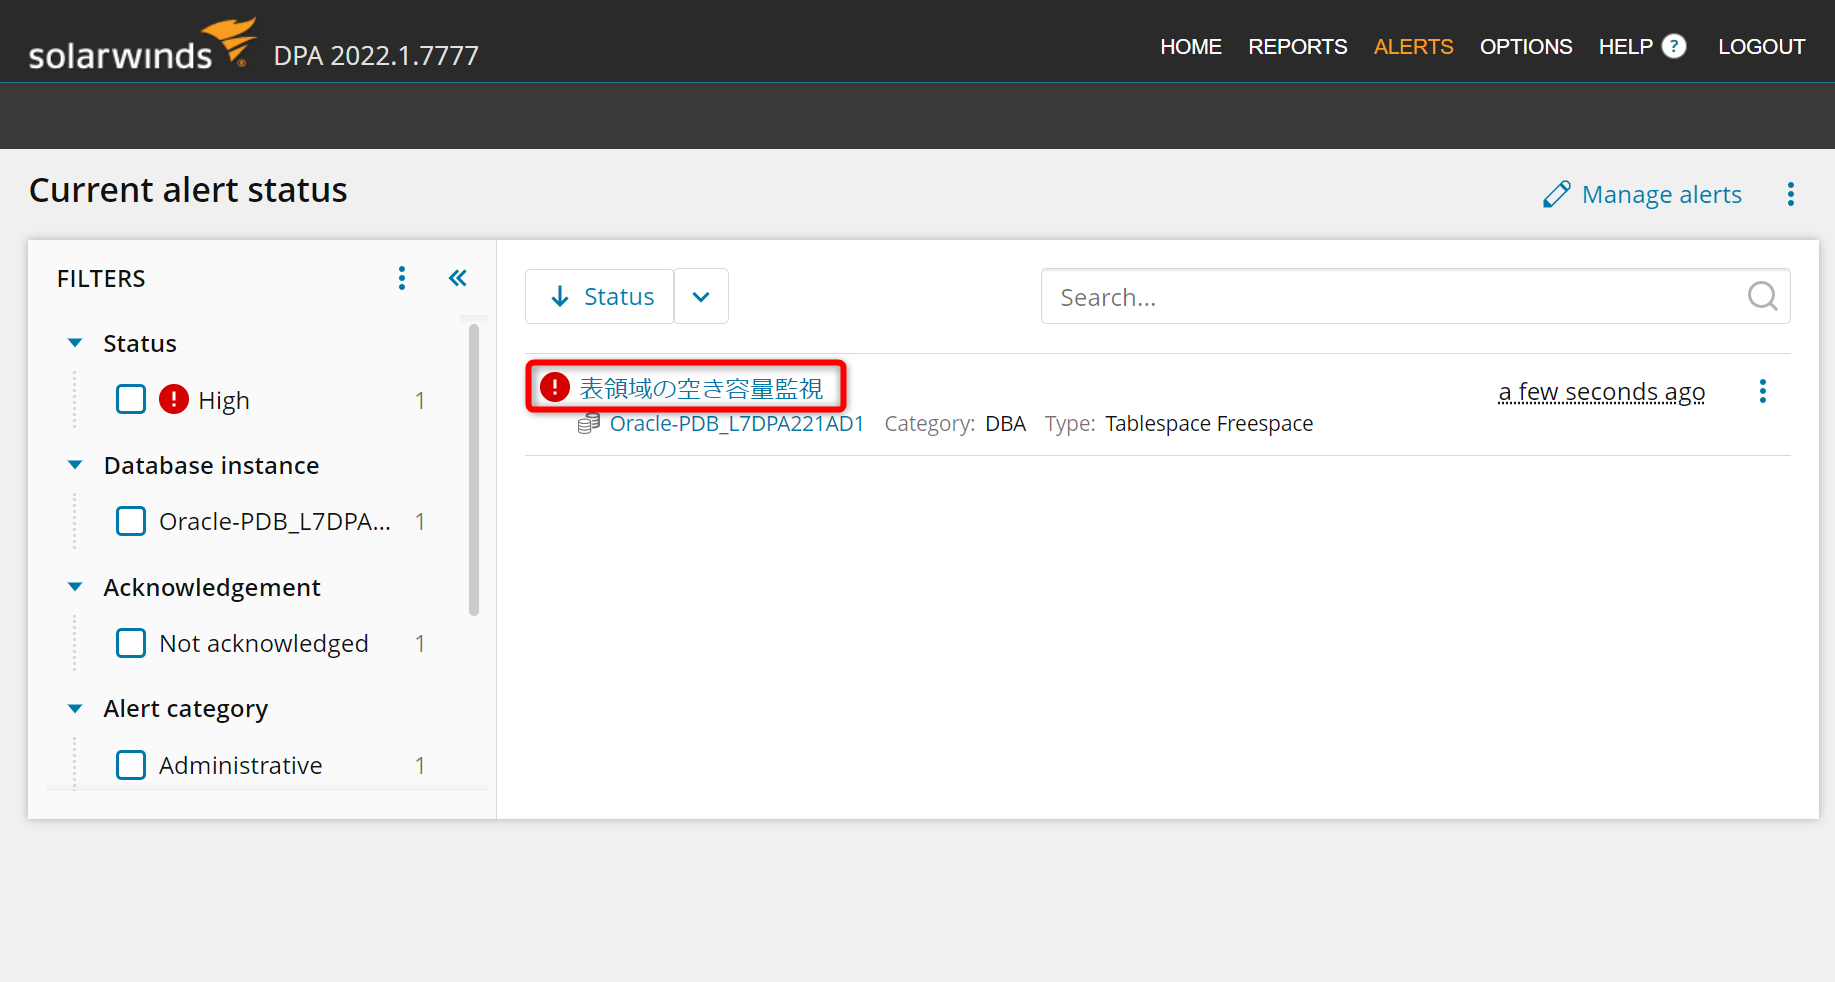Click the Help question mark icon

click(1673, 47)
